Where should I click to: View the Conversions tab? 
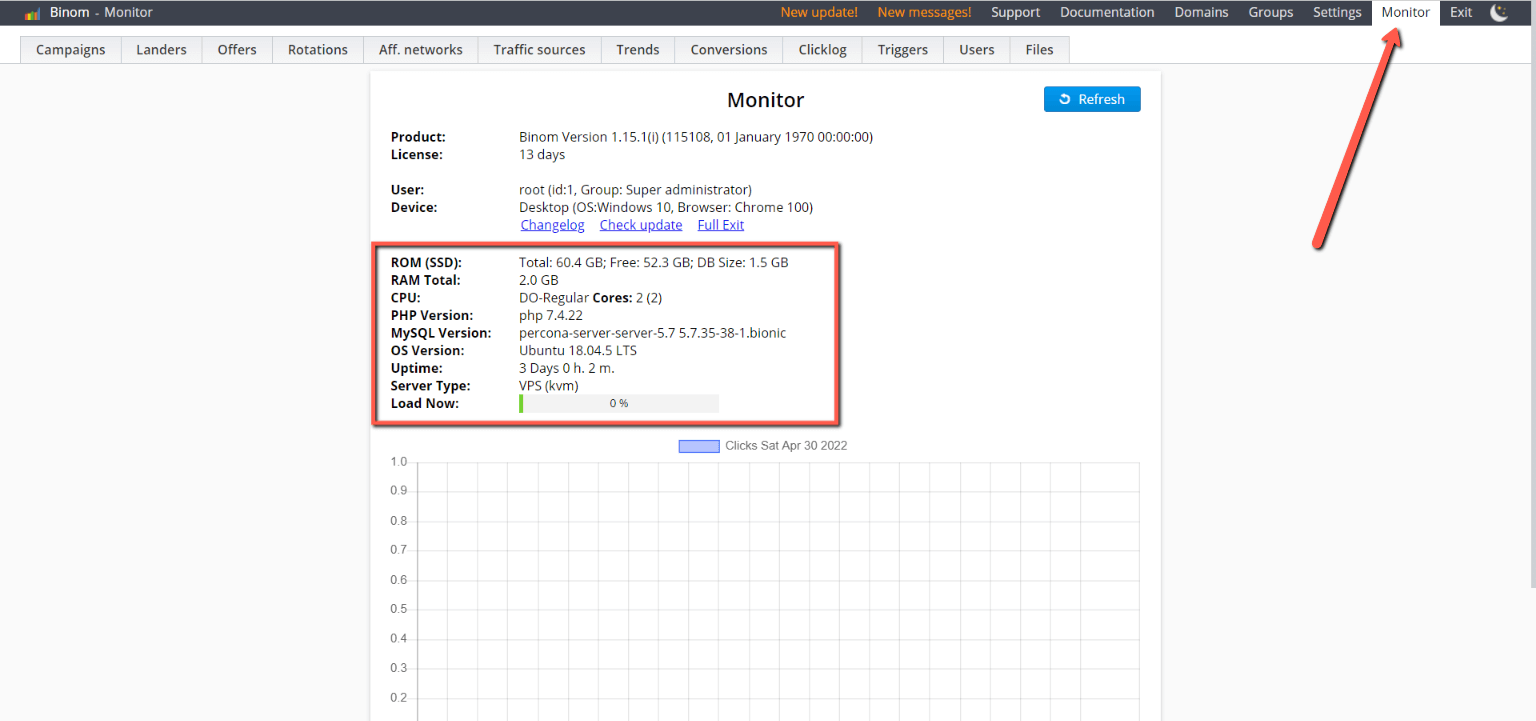(x=729, y=49)
